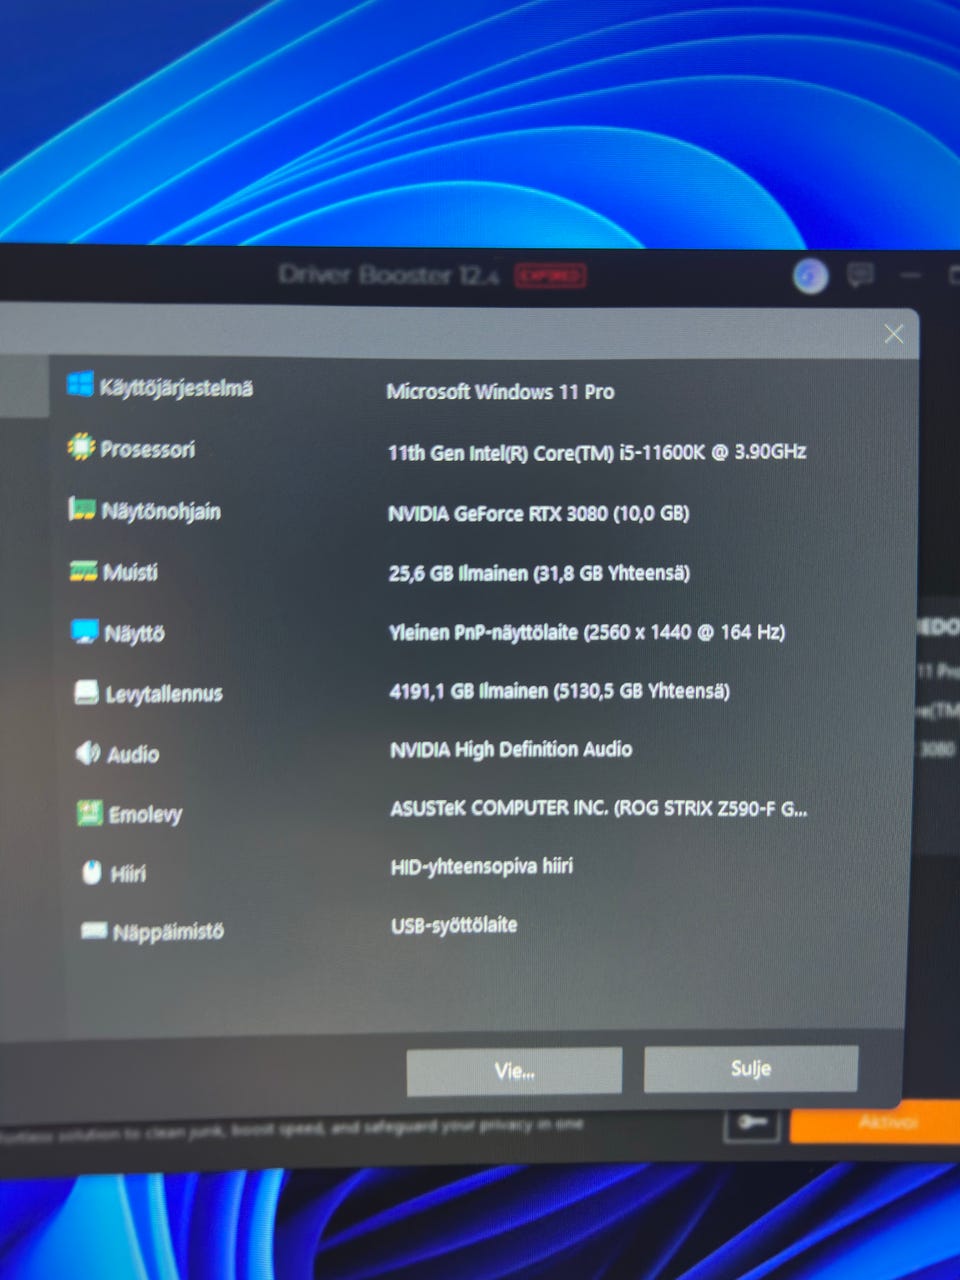Click the 4191,1 GB Ilmainen disk value
The width and height of the screenshot is (960, 1280).
[559, 691]
